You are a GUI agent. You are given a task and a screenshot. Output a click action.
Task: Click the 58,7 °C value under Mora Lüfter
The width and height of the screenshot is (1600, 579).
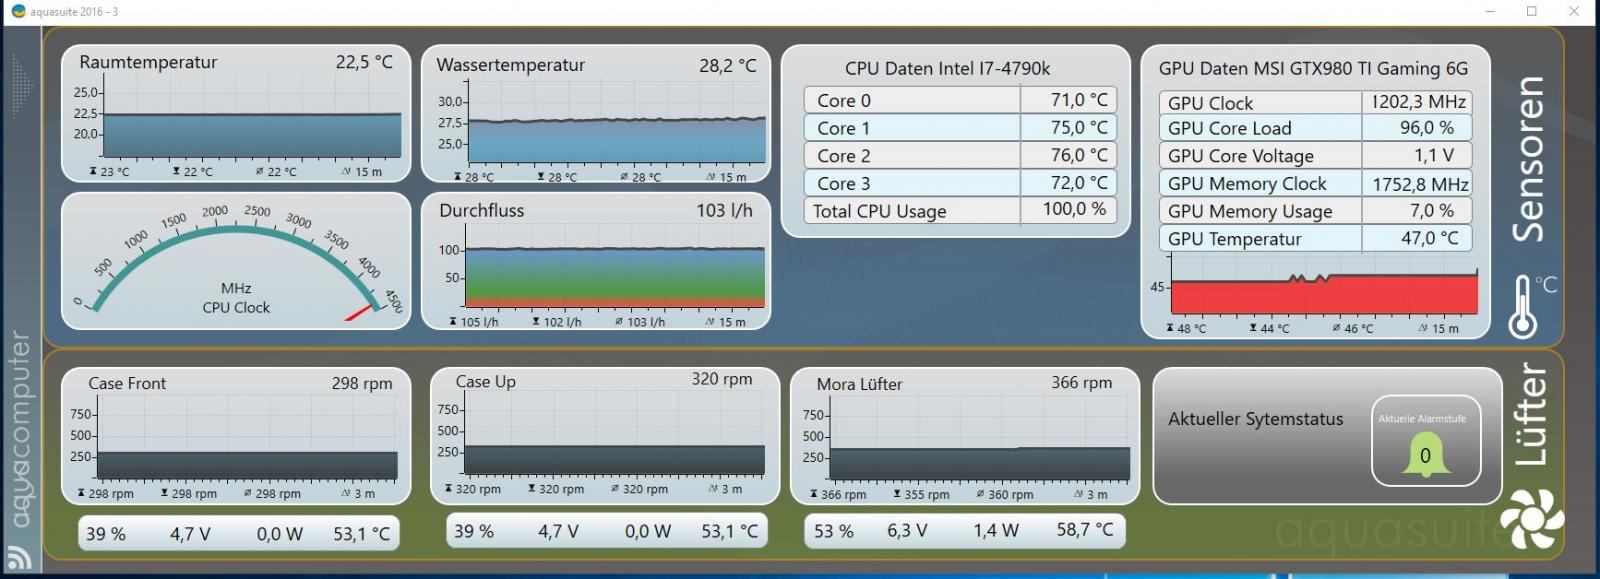click(1085, 530)
